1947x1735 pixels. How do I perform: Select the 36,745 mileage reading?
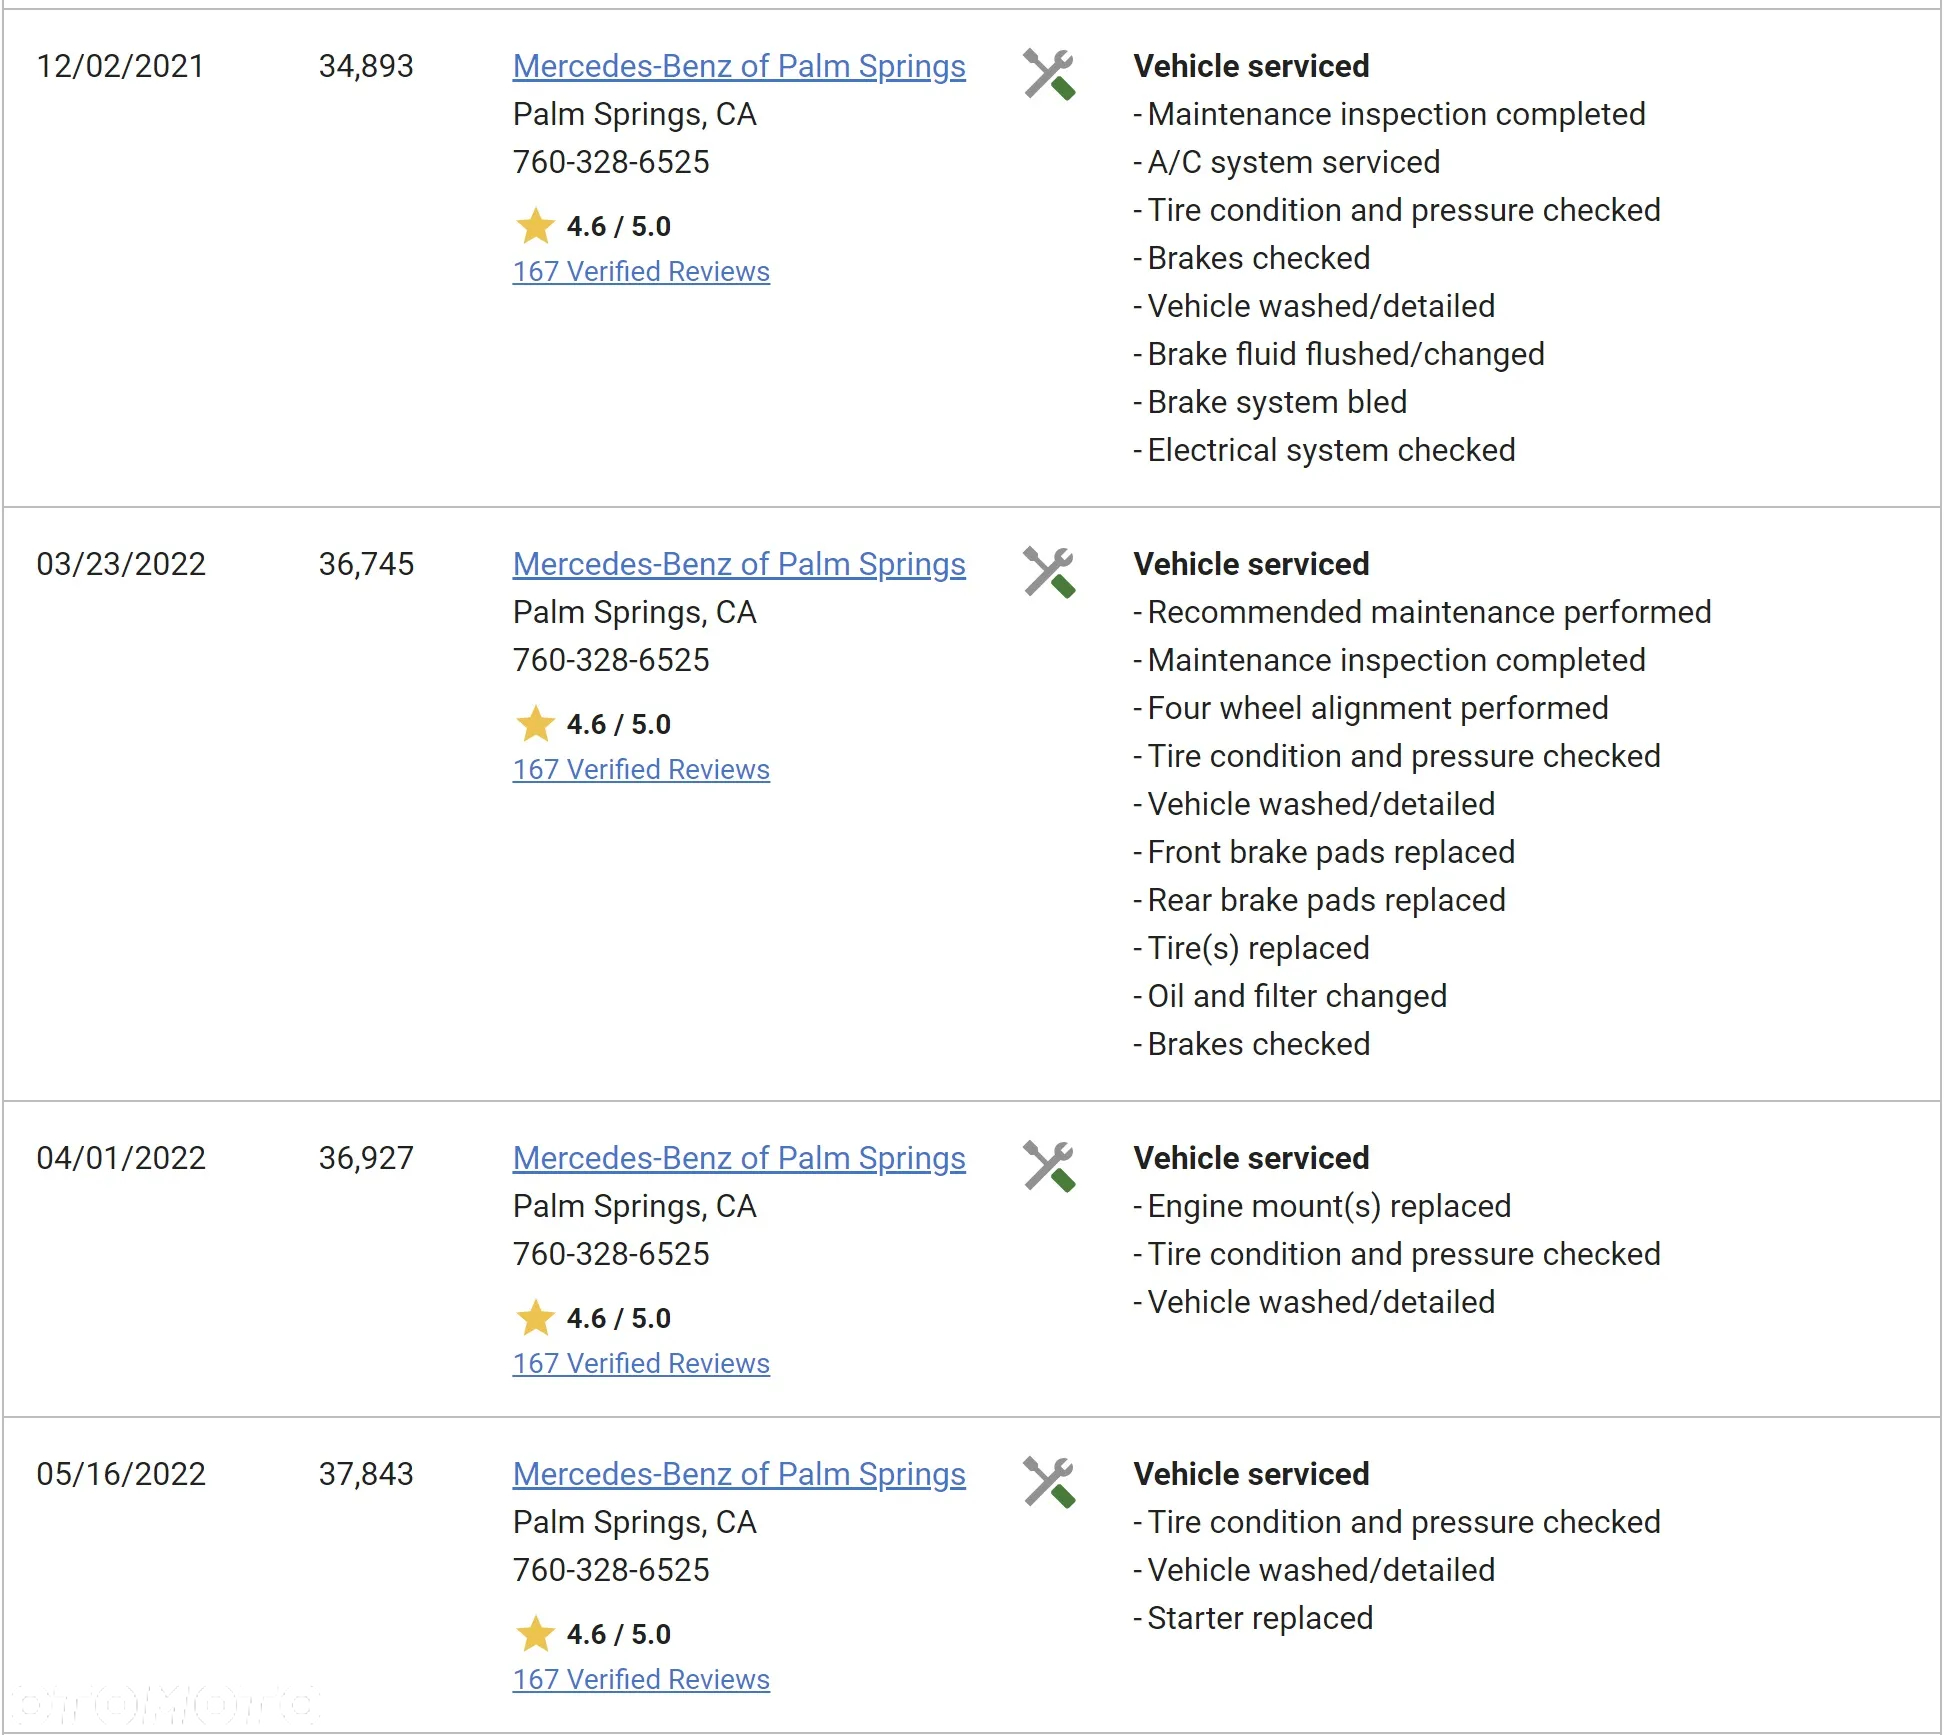366,564
